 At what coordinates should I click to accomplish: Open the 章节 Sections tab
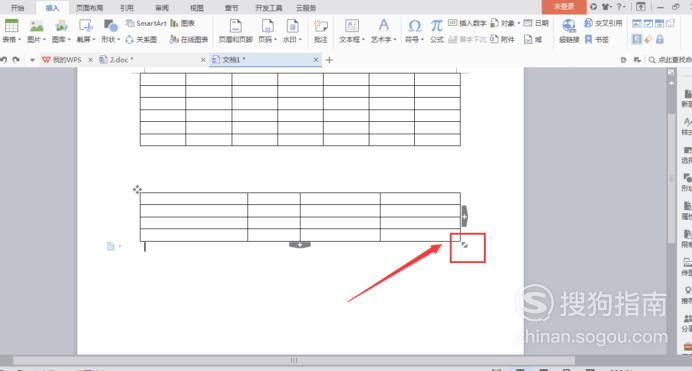click(x=232, y=8)
